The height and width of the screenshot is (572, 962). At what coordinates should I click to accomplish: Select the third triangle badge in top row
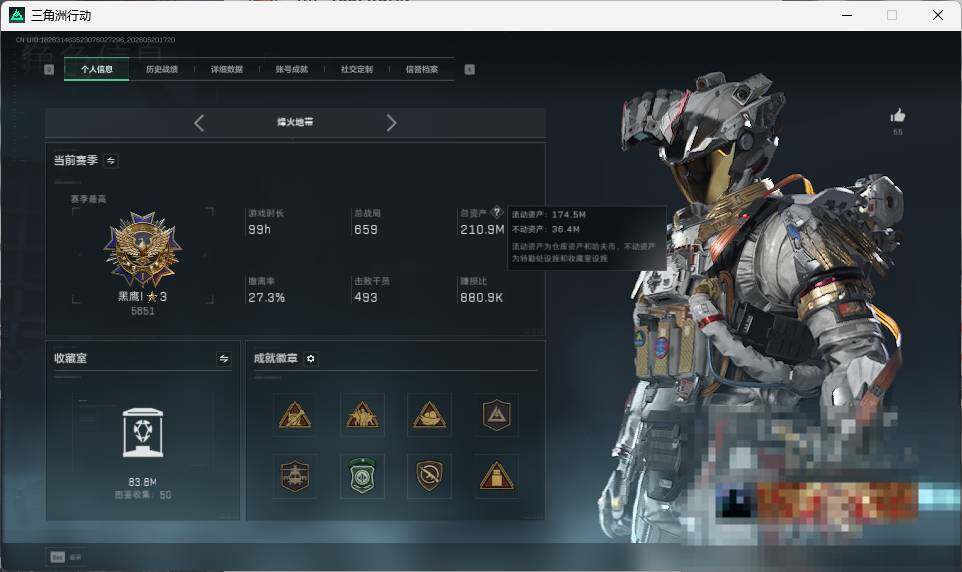(x=429, y=415)
